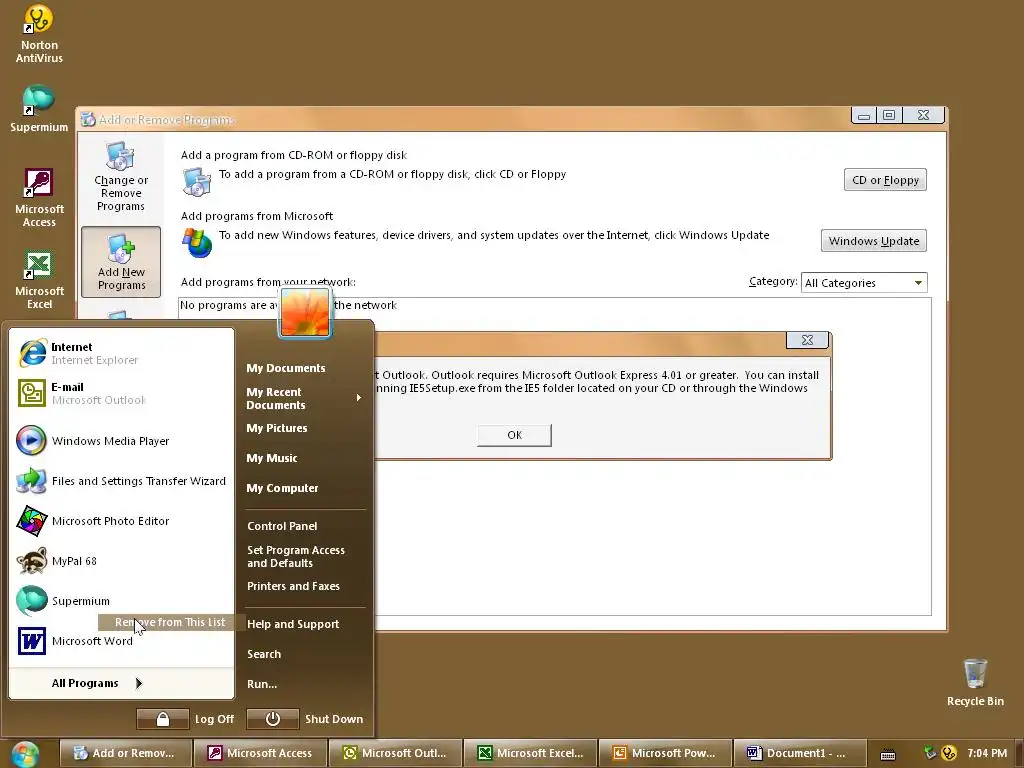Open the Run... dialog
This screenshot has width=1024, height=768.
pyautogui.click(x=262, y=684)
